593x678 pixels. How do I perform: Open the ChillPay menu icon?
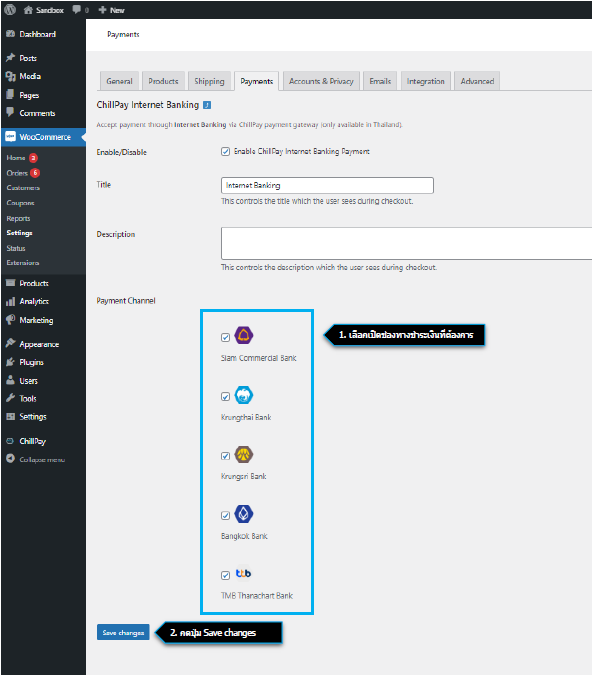(10, 441)
